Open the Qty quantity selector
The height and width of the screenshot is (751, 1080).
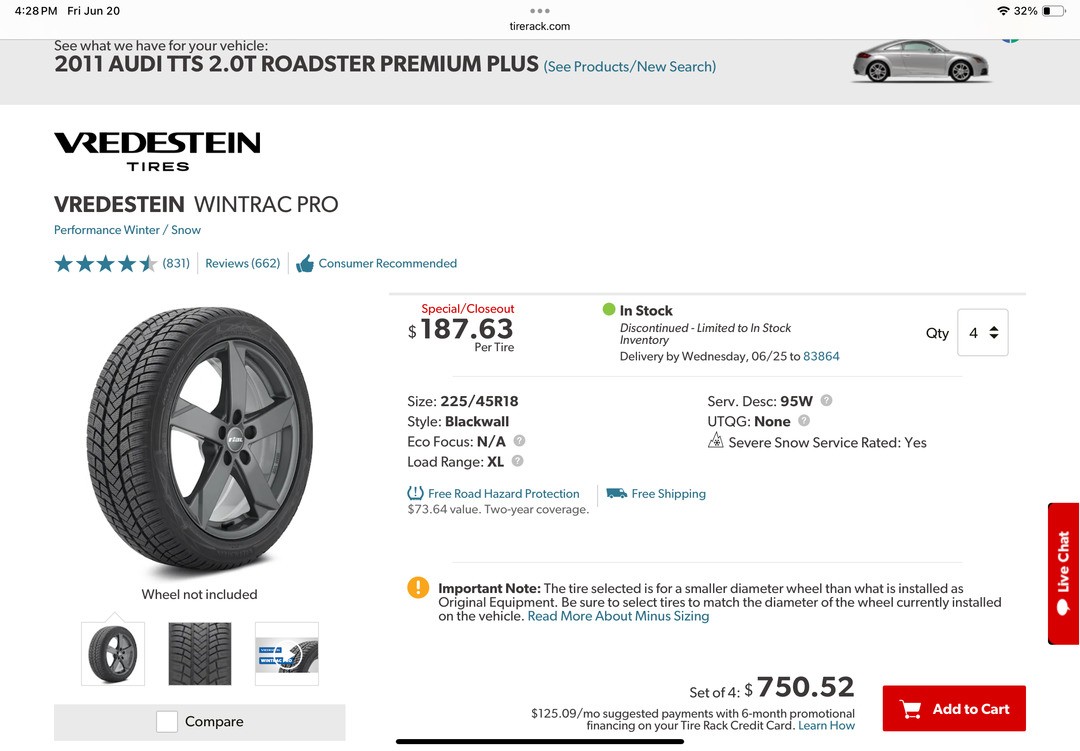[982, 333]
